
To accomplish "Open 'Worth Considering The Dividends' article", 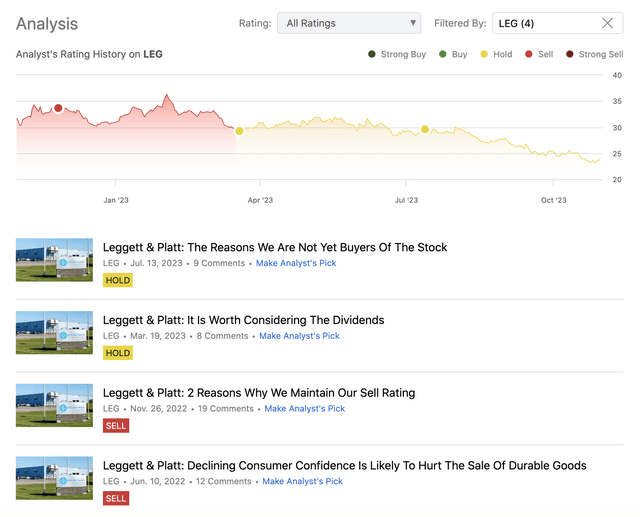I will (243, 320).
